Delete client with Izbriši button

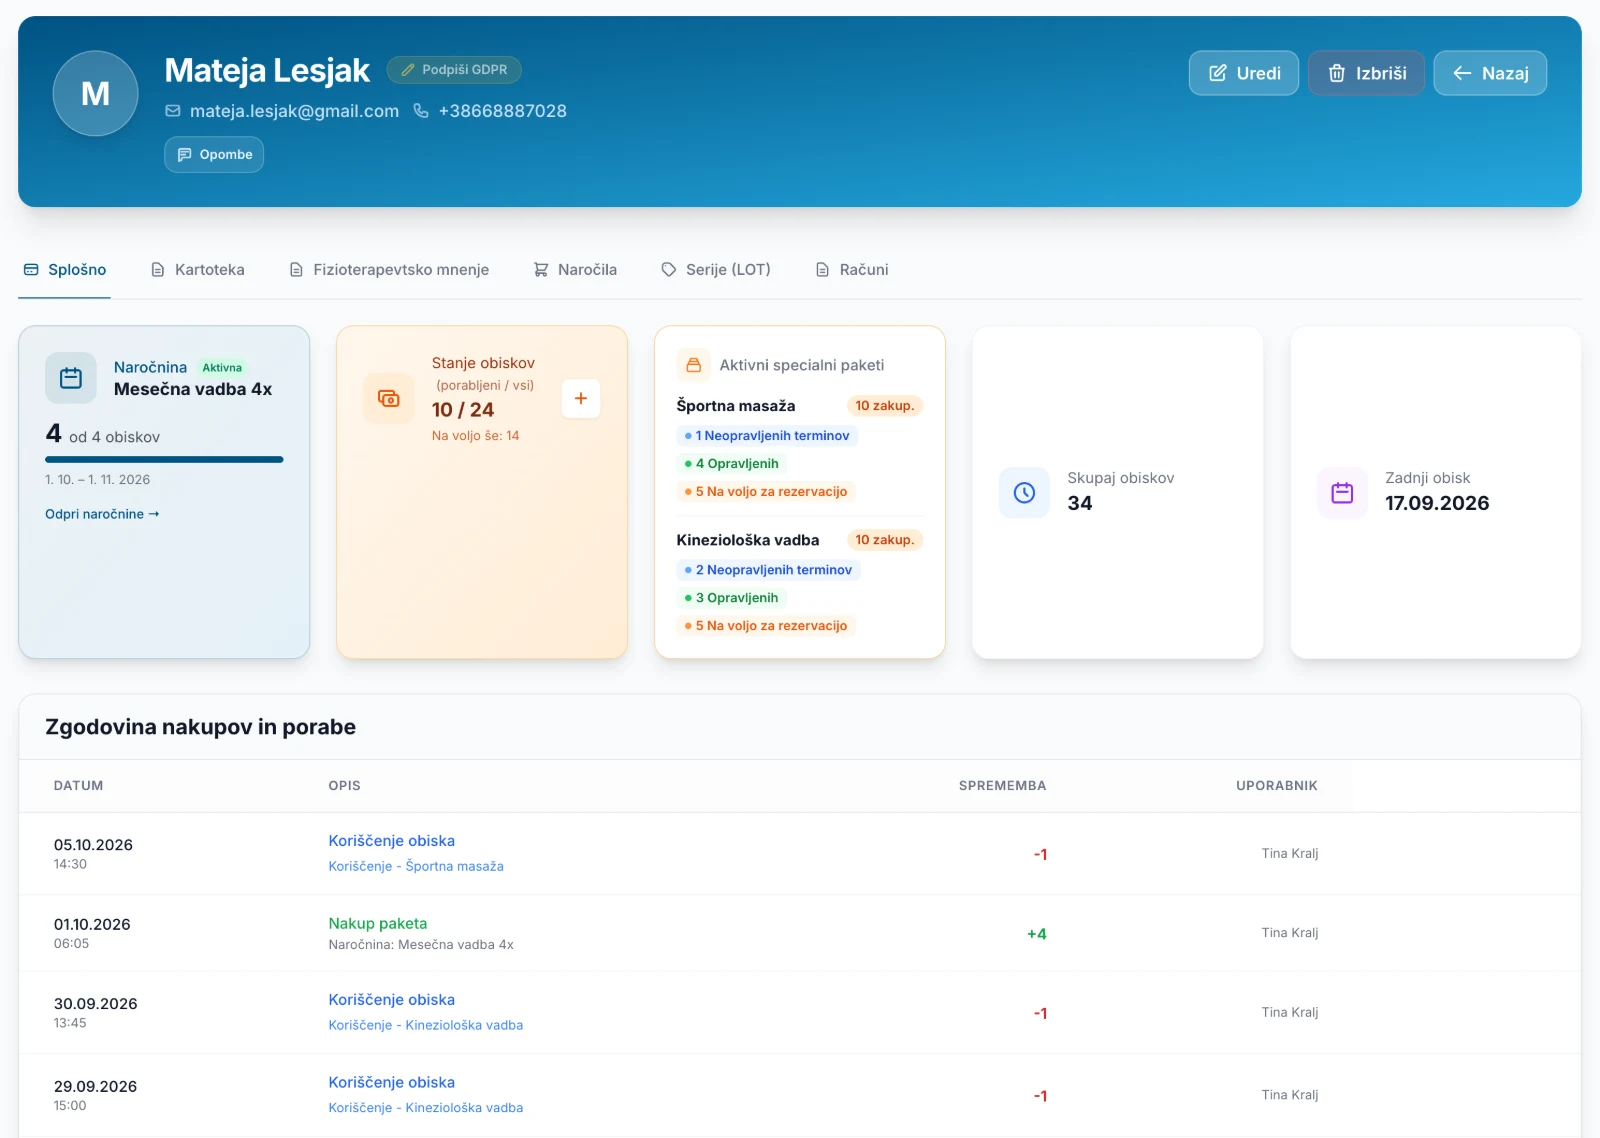(1366, 73)
